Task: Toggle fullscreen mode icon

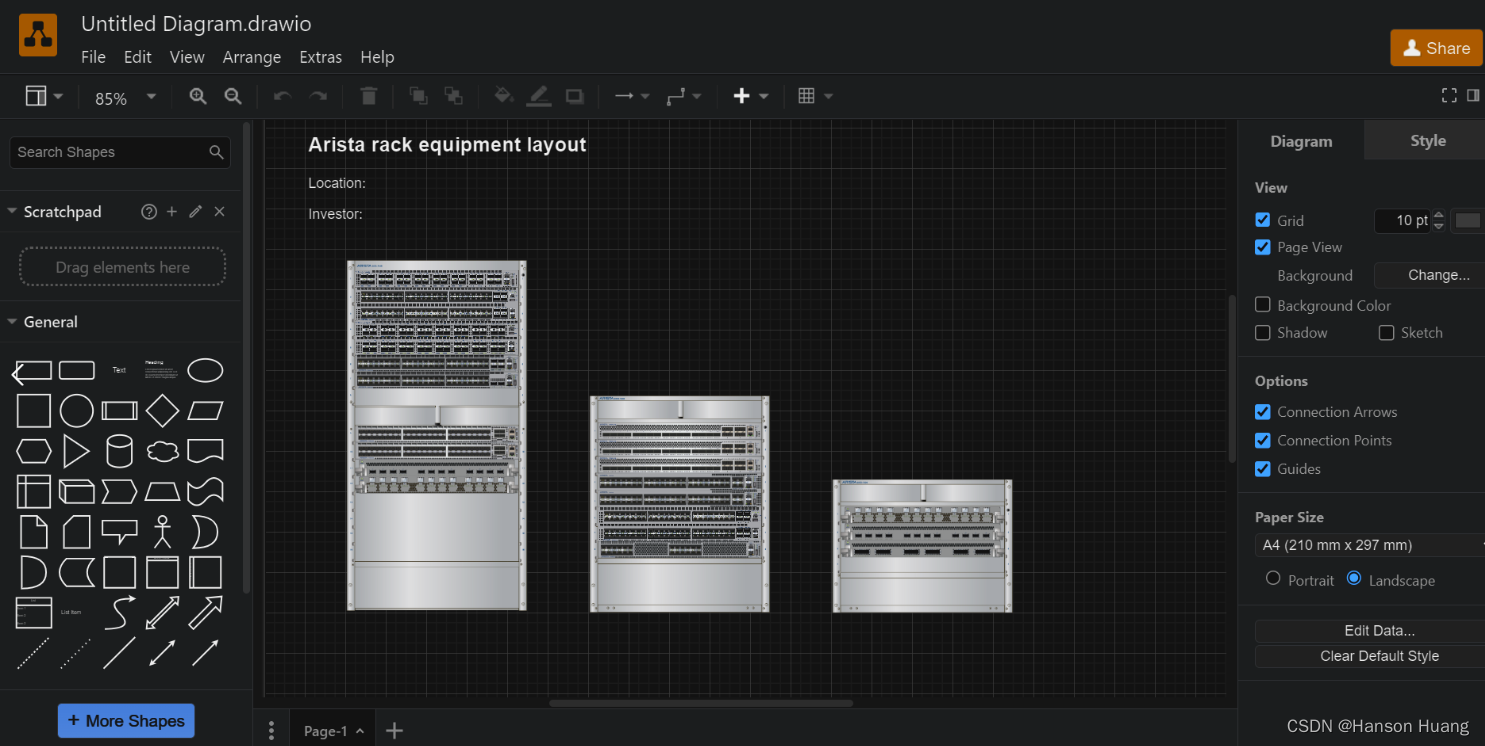Action: [x=1449, y=95]
